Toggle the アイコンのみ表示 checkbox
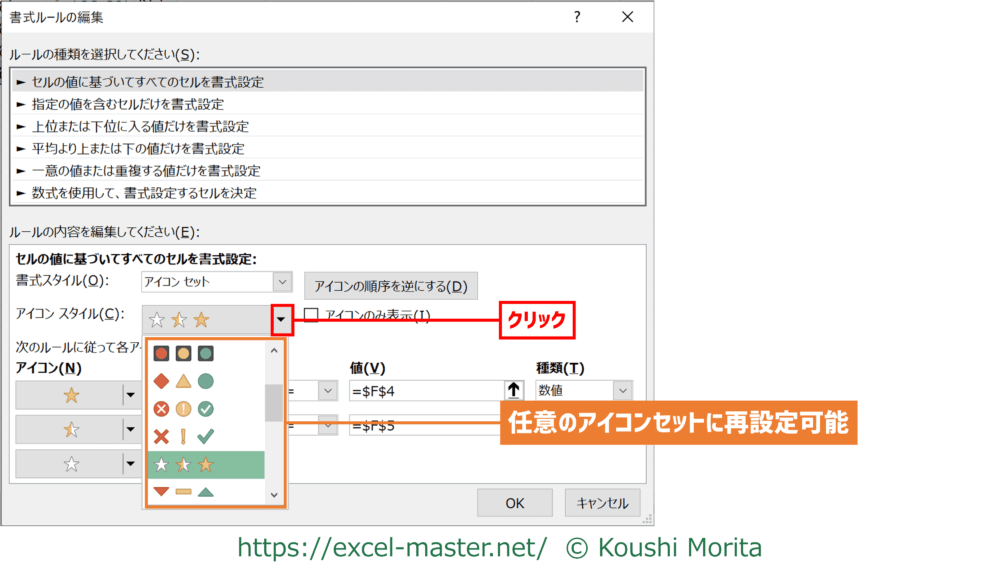 311,316
